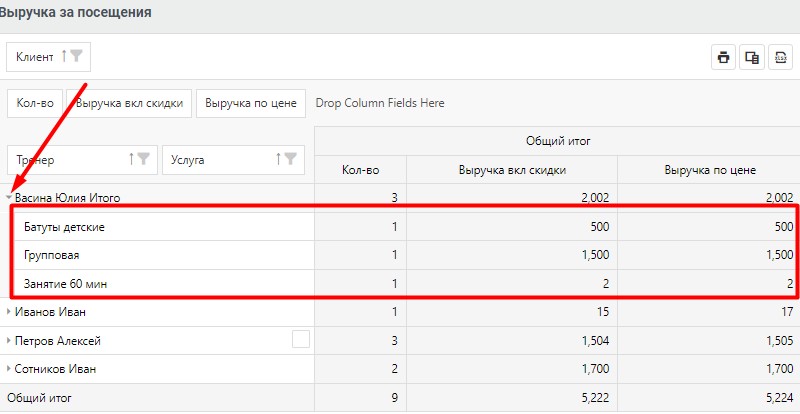
Task: Click the Услуга row field chip
Action: pyautogui.click(x=234, y=160)
